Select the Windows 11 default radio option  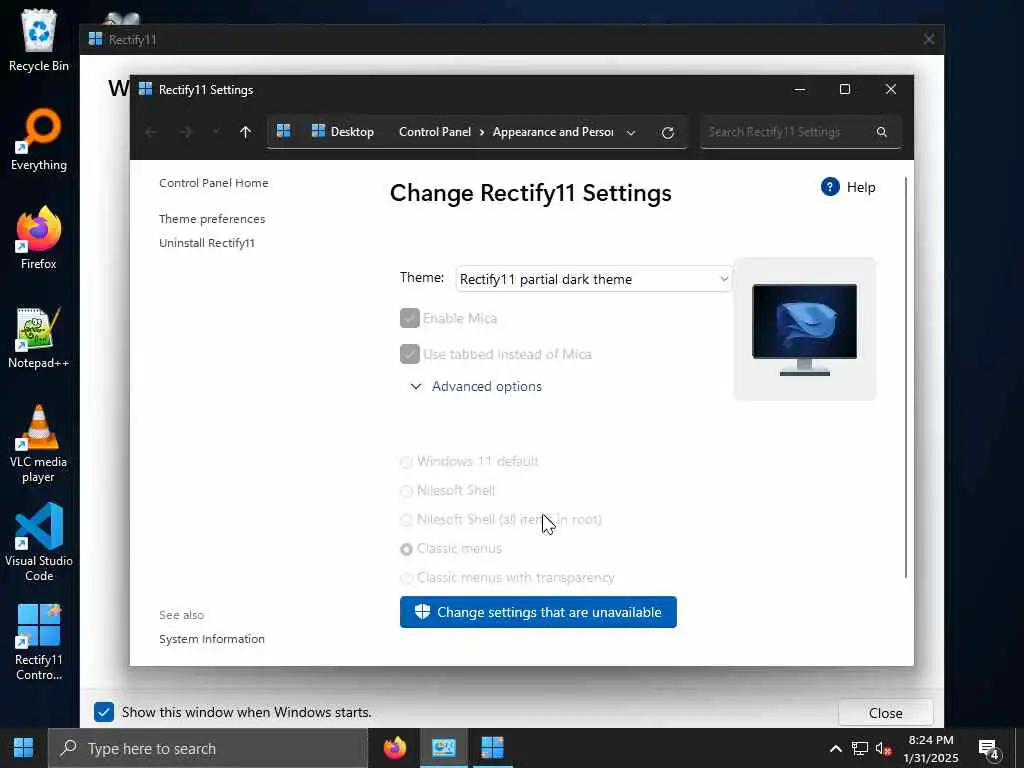click(406, 462)
